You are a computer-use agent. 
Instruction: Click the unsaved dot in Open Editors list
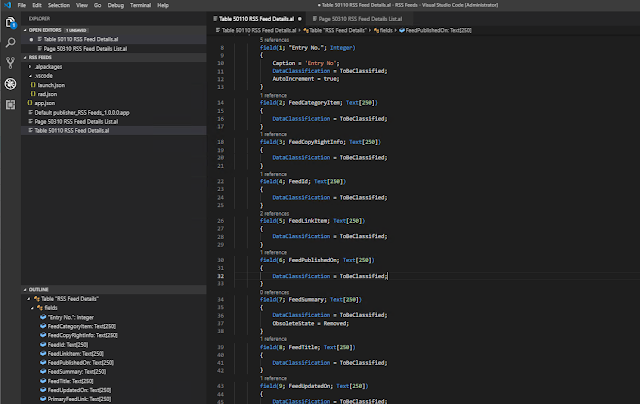click(31, 40)
